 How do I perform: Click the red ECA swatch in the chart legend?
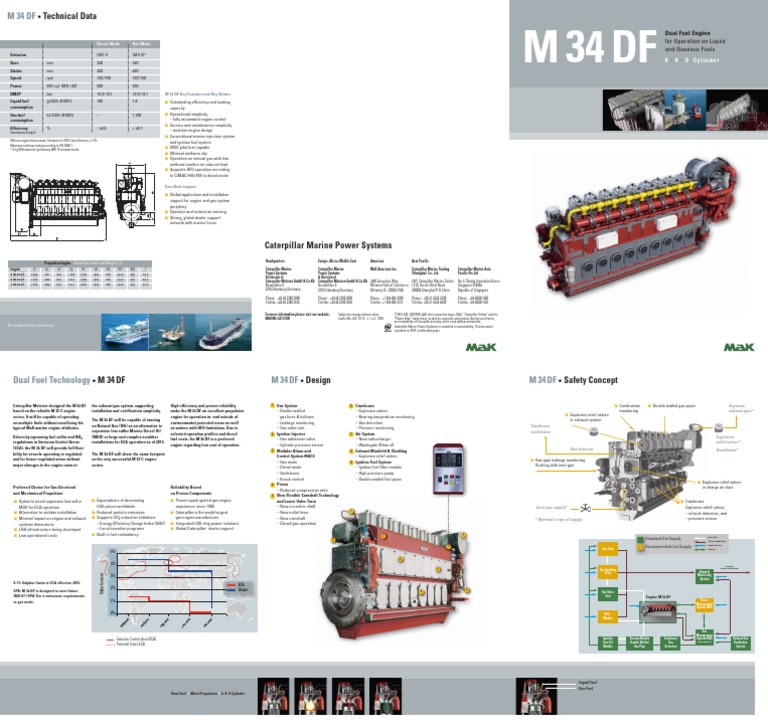pyautogui.click(x=230, y=584)
